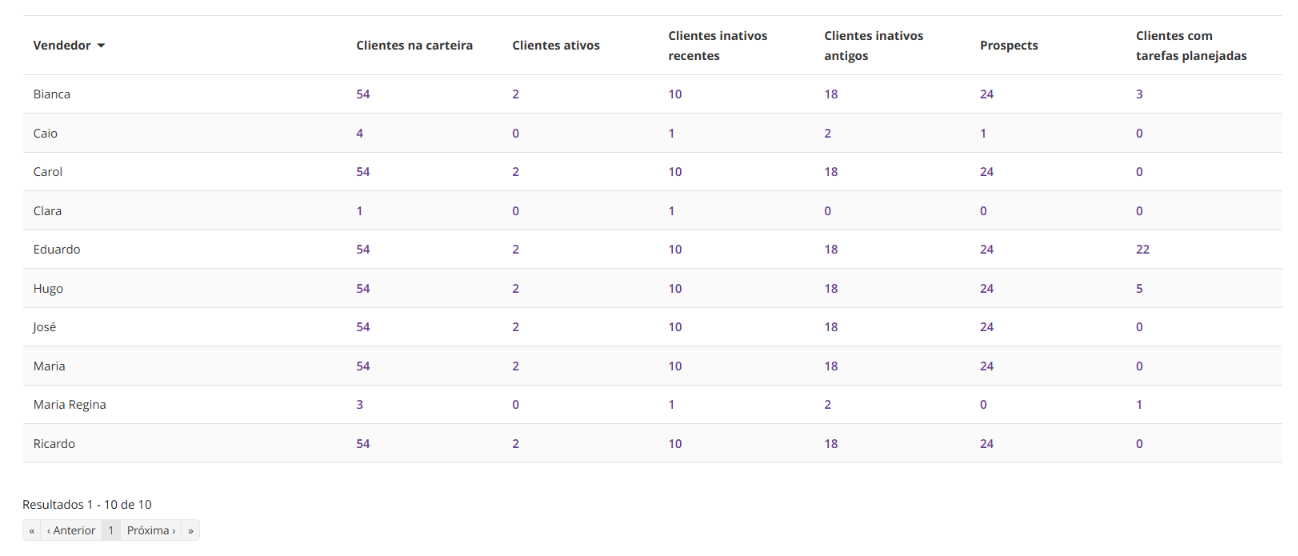The image size is (1298, 556).
Task: Open Caio's 4 clients in portfolio
Action: [360, 134]
